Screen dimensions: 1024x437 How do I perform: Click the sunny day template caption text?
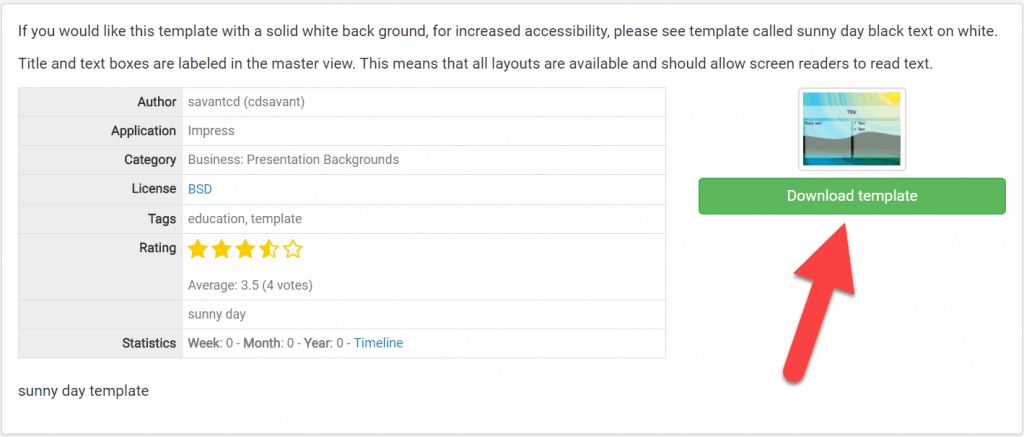coord(84,391)
